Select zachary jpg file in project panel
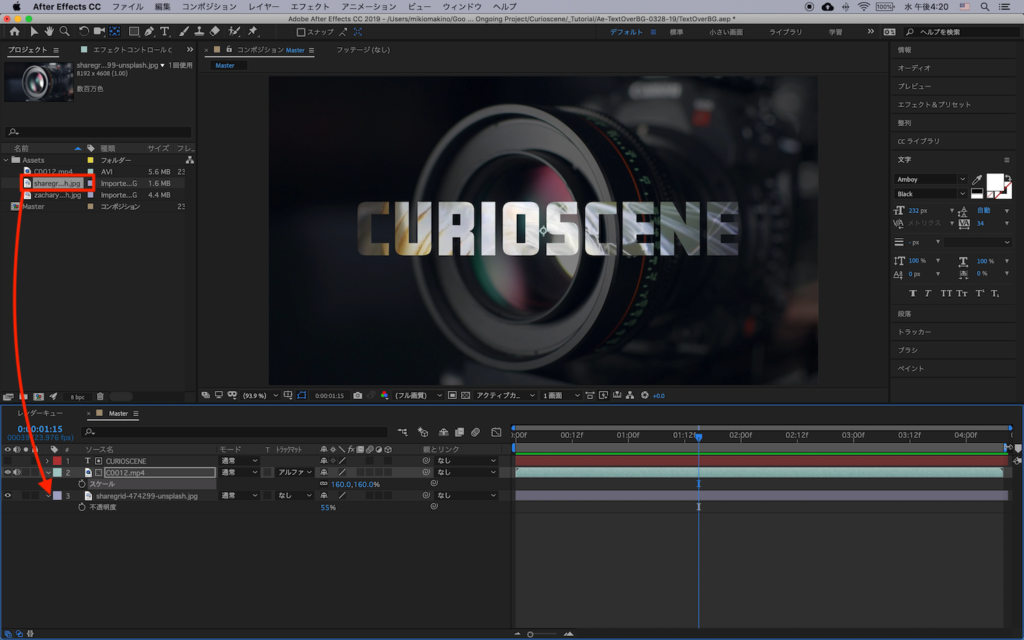 pos(56,195)
